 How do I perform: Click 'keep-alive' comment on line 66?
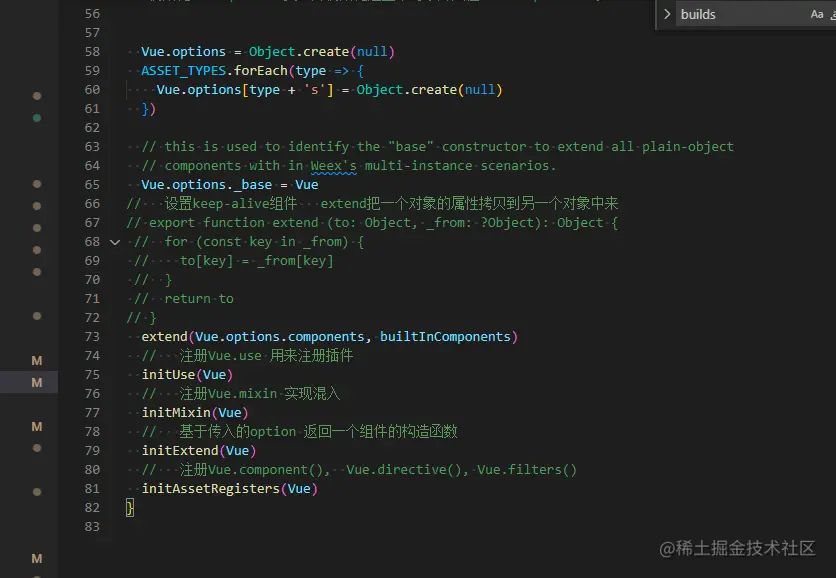[x=231, y=204]
